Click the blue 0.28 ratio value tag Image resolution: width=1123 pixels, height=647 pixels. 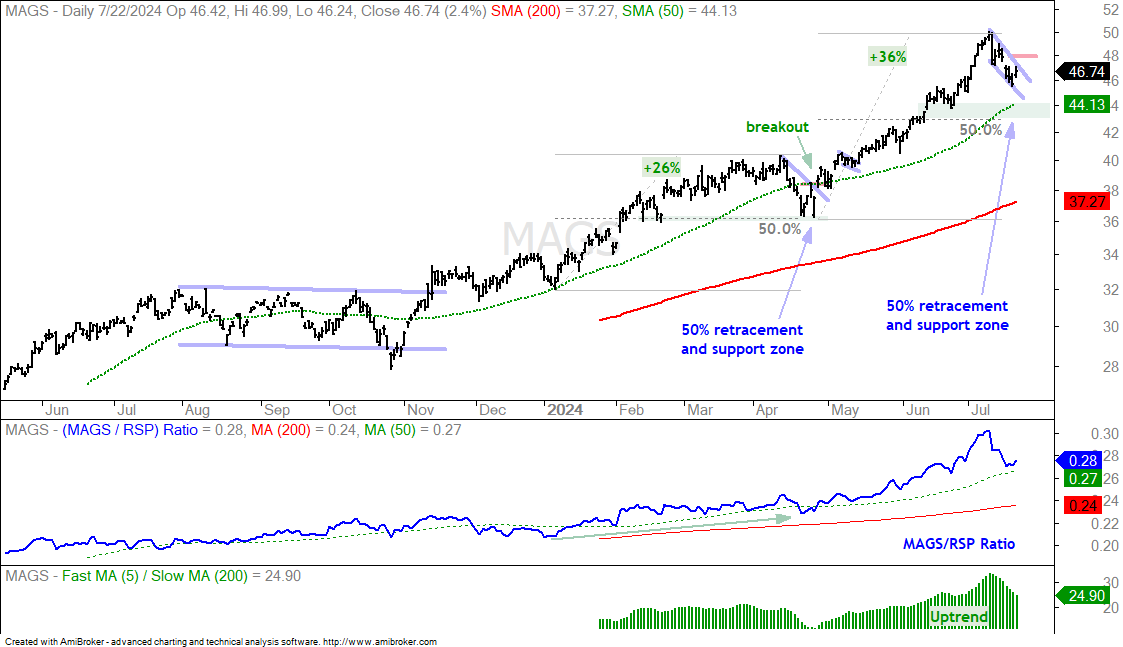pyautogui.click(x=1083, y=461)
